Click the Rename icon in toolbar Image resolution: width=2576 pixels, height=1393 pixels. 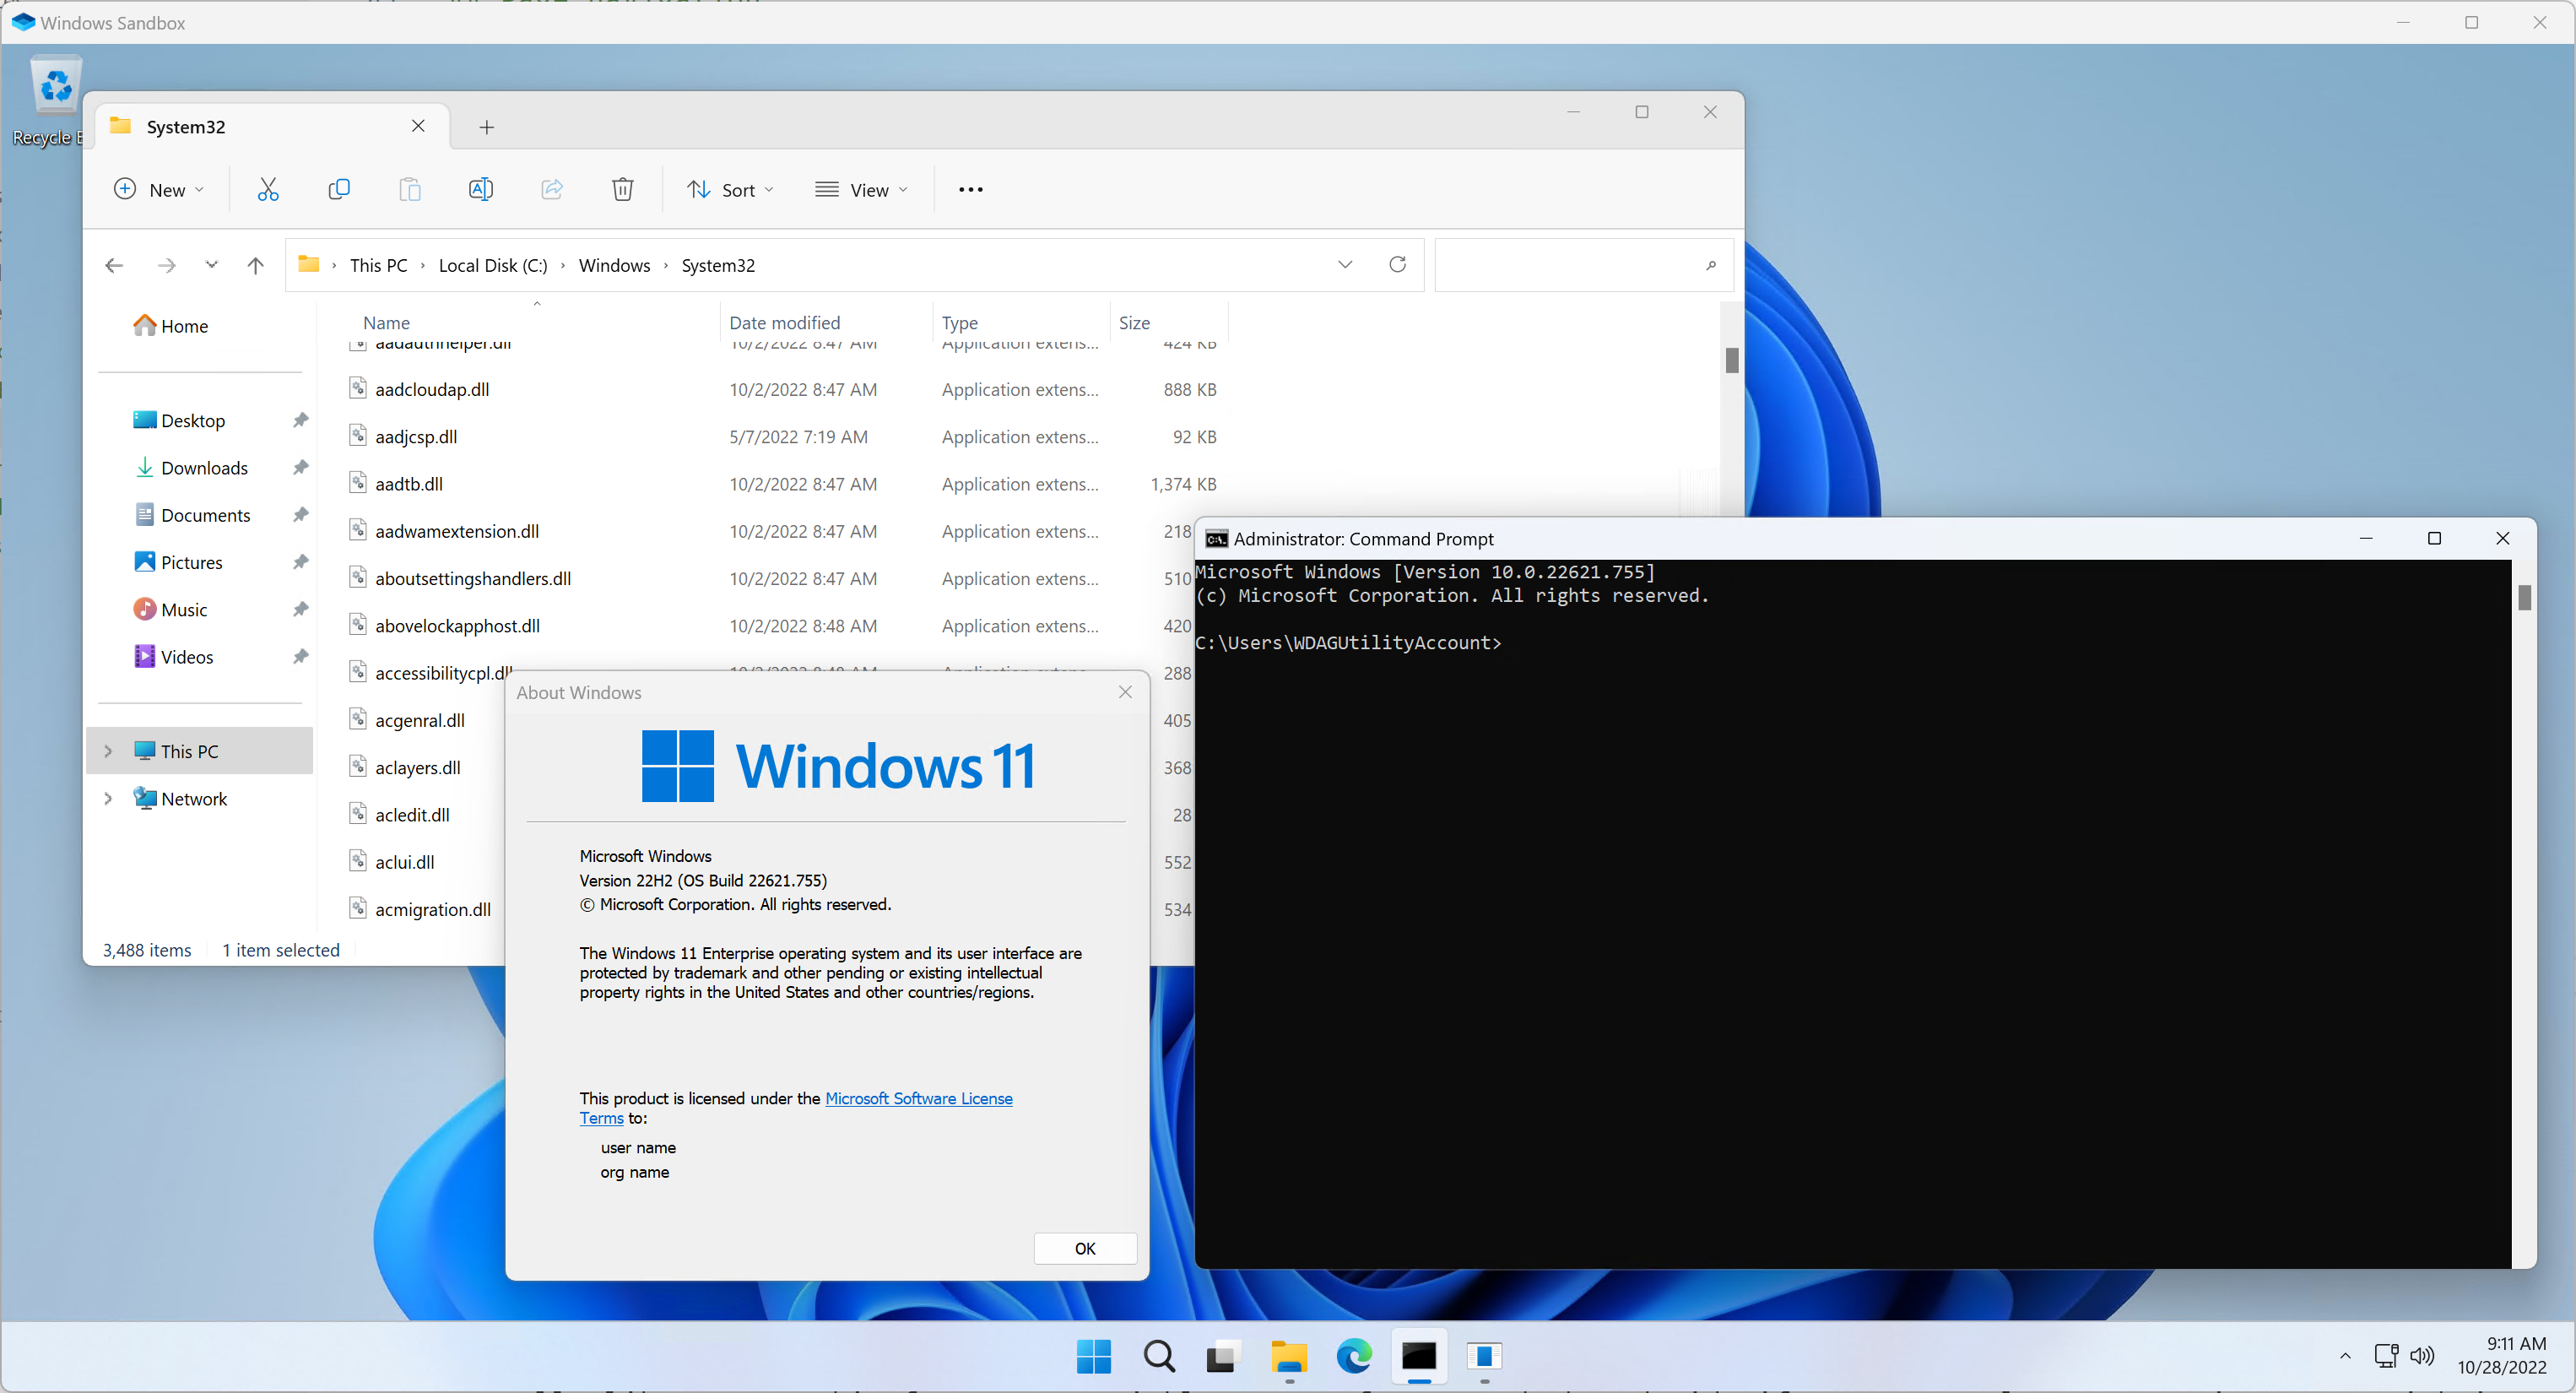480,189
